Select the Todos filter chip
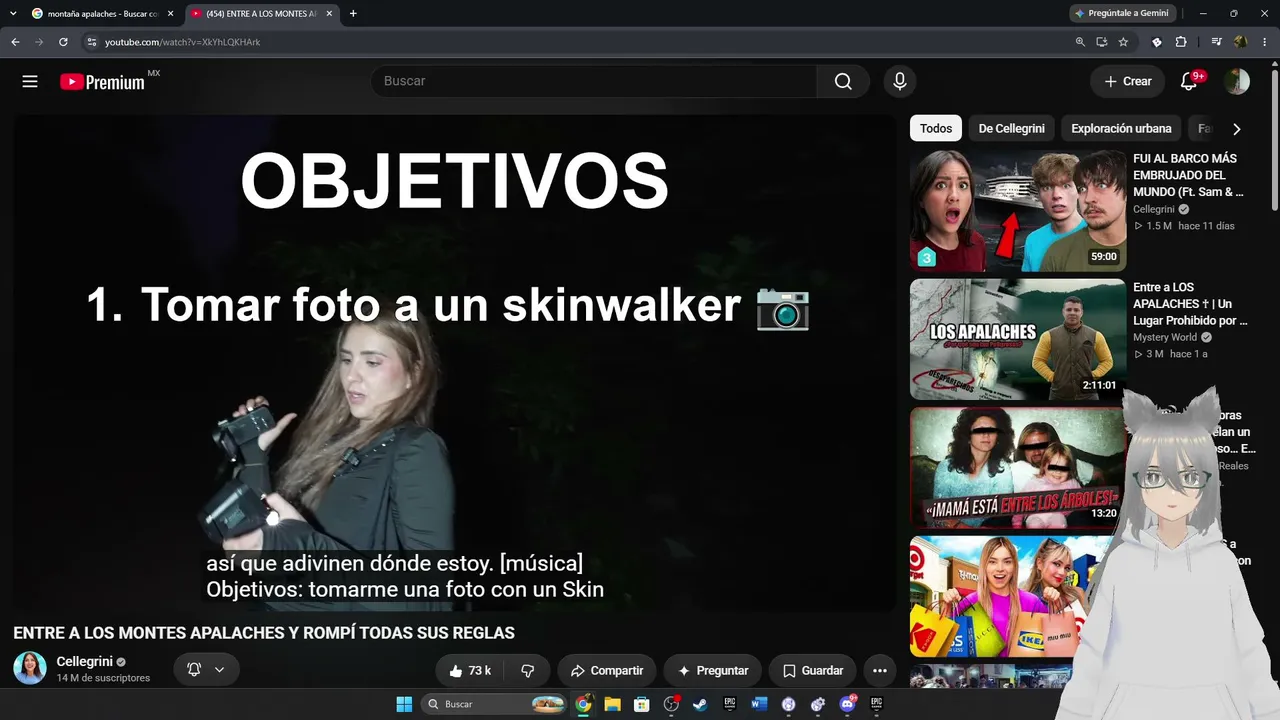 [x=936, y=128]
